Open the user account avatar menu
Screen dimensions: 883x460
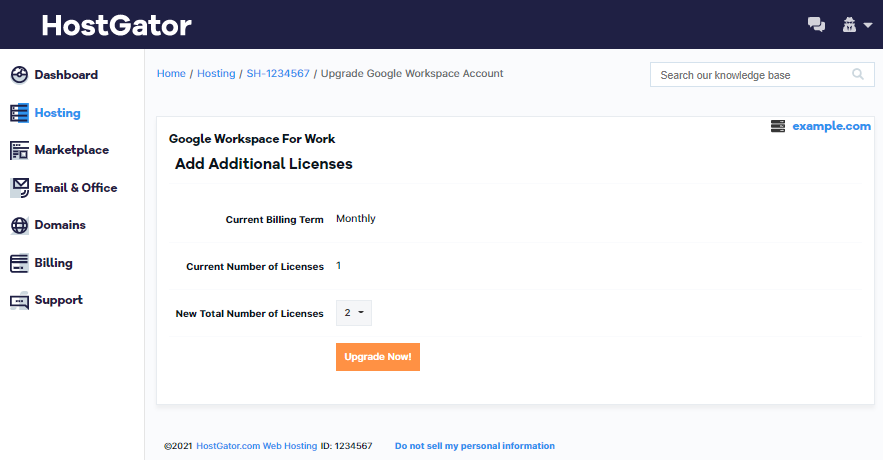(x=857, y=25)
